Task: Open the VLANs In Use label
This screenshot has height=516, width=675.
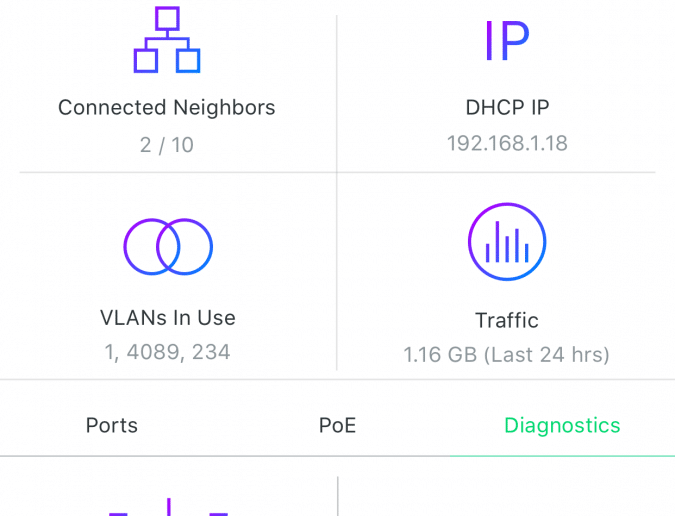Action: click(168, 318)
